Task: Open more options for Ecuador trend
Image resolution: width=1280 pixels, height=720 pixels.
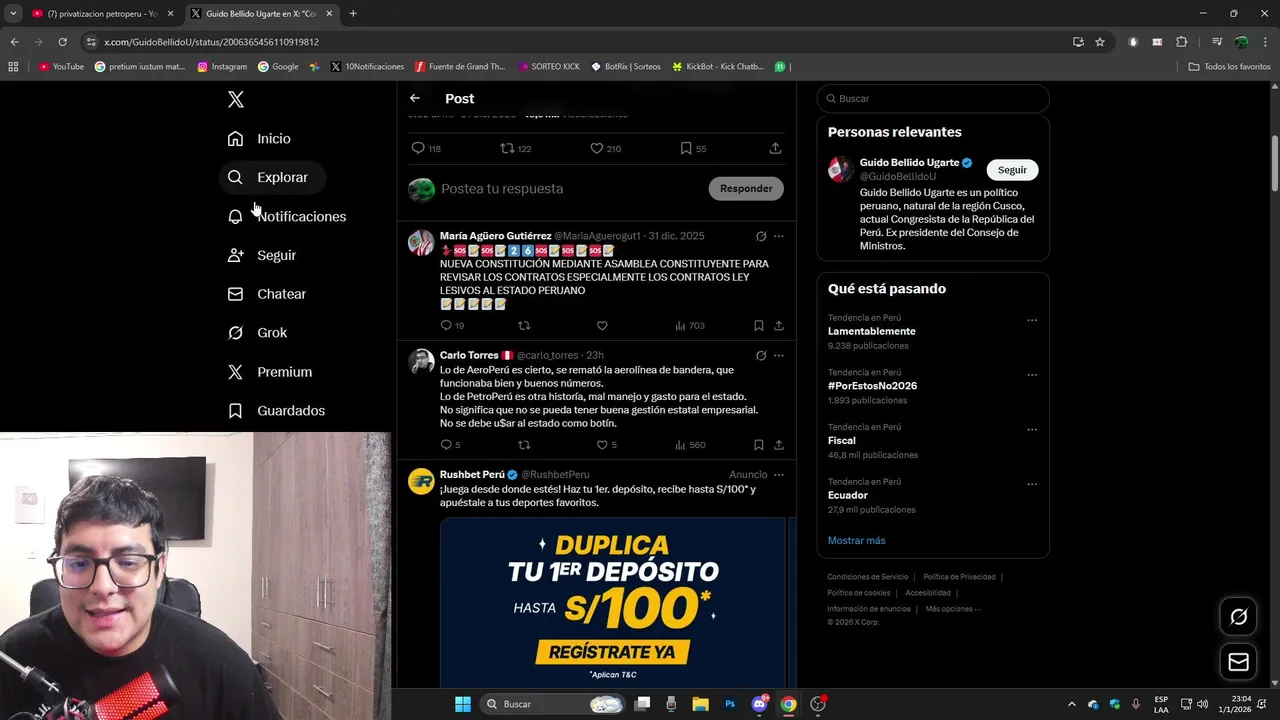Action: click(x=1032, y=485)
